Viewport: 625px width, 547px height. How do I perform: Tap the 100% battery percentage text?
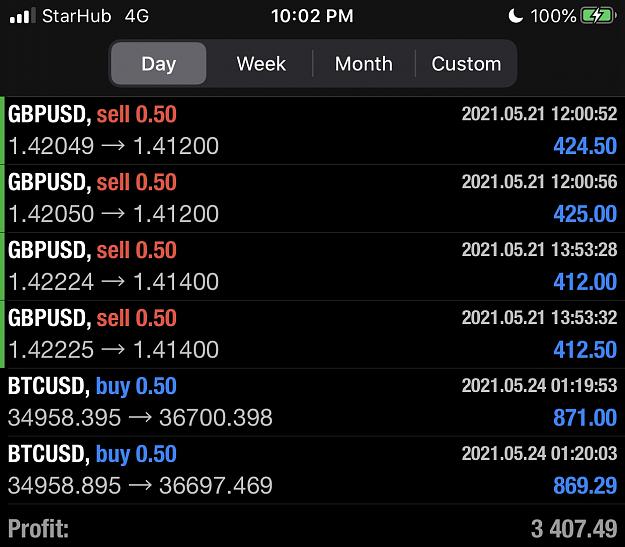tap(553, 16)
